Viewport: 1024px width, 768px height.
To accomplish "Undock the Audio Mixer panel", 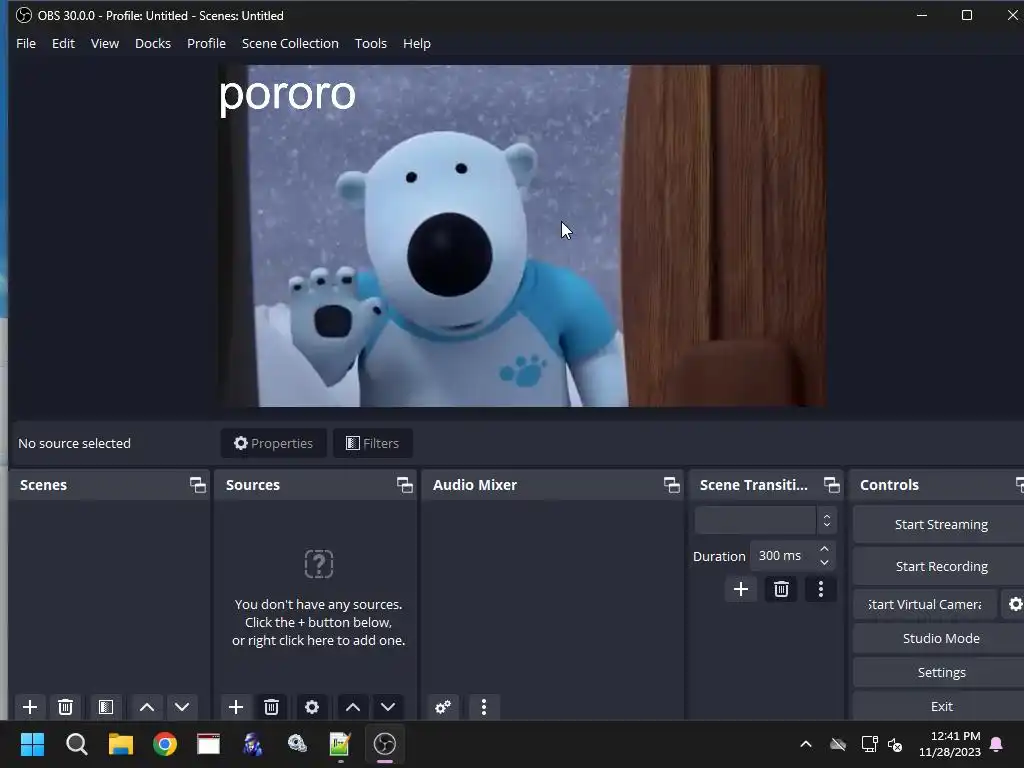I will [672, 485].
